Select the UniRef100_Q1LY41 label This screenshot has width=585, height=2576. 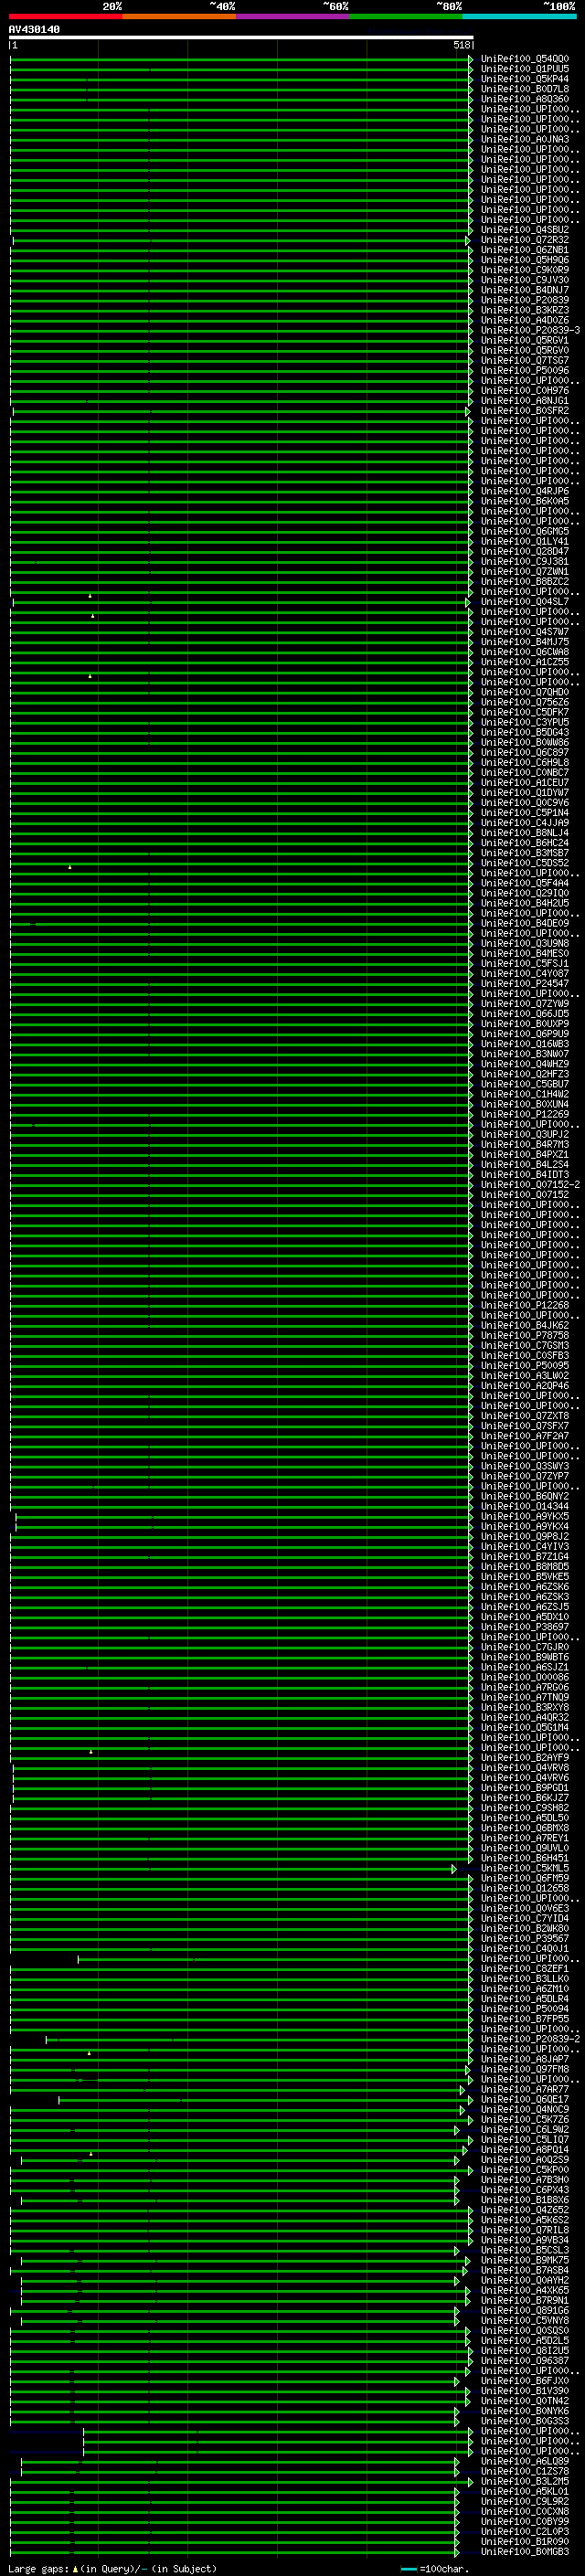coord(525,541)
